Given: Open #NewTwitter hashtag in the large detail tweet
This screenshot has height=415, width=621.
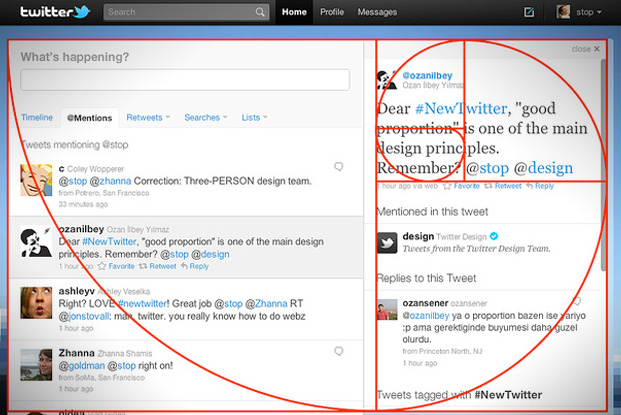Looking at the screenshot, I should click(461, 109).
